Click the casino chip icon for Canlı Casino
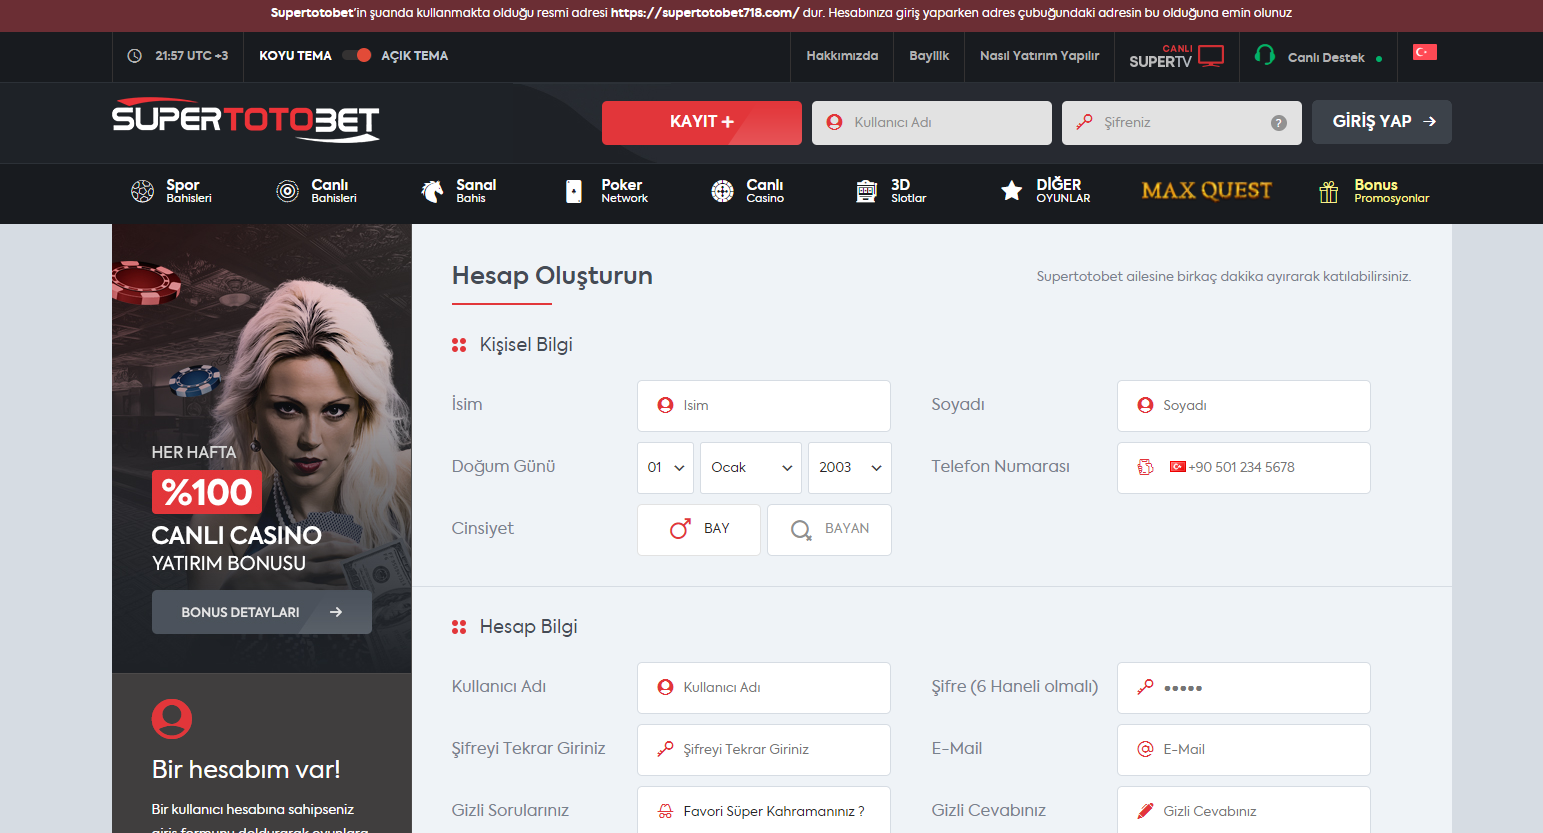 point(722,191)
